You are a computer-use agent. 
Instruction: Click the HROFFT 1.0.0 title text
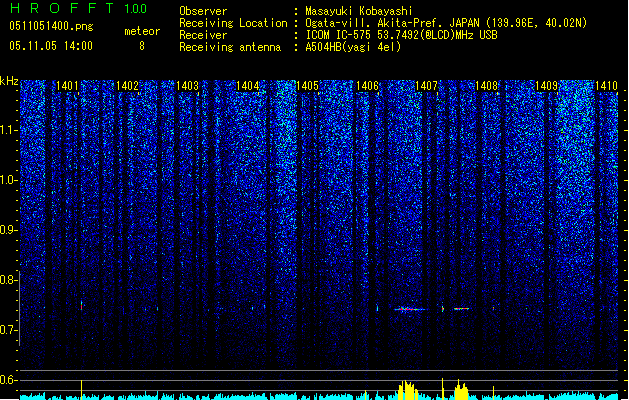79,8
